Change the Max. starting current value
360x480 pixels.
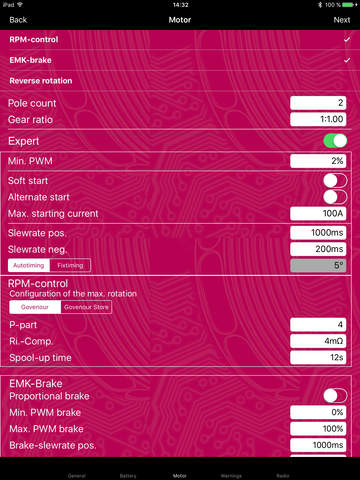(x=318, y=213)
